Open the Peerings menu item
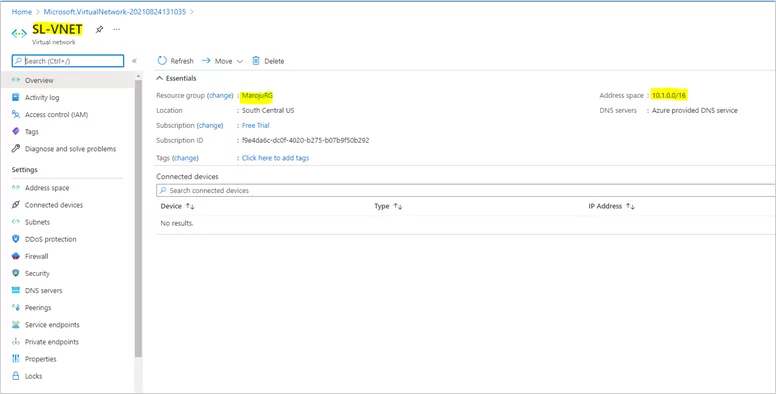 tap(38, 308)
